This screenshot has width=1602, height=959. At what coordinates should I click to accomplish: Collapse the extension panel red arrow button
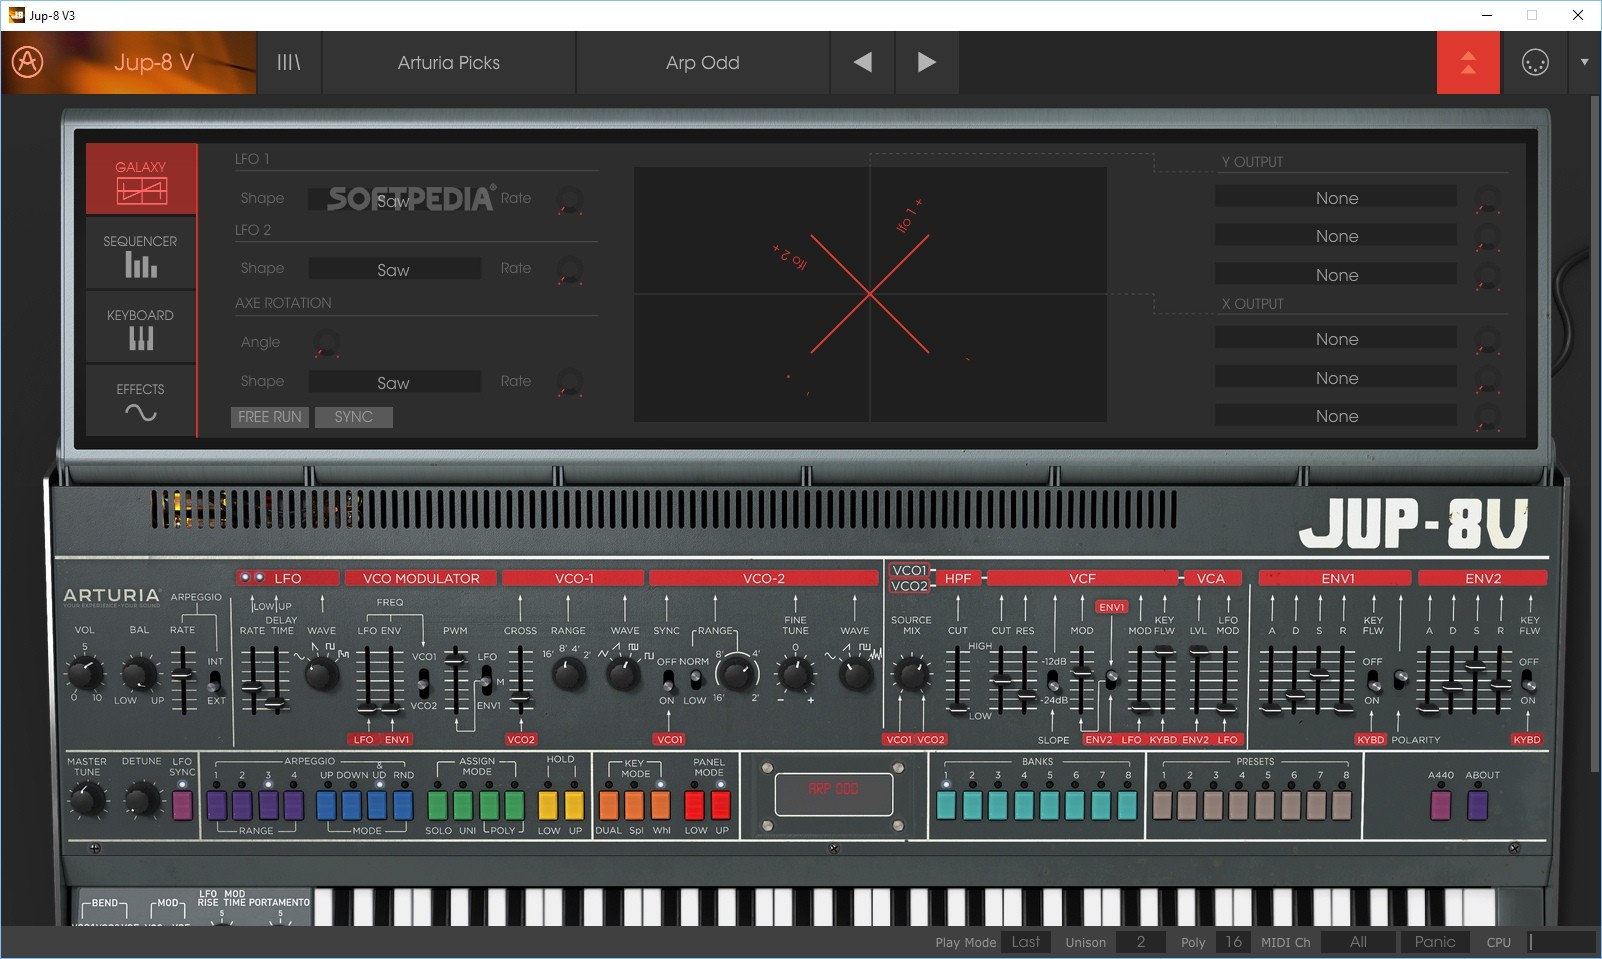pyautogui.click(x=1468, y=62)
